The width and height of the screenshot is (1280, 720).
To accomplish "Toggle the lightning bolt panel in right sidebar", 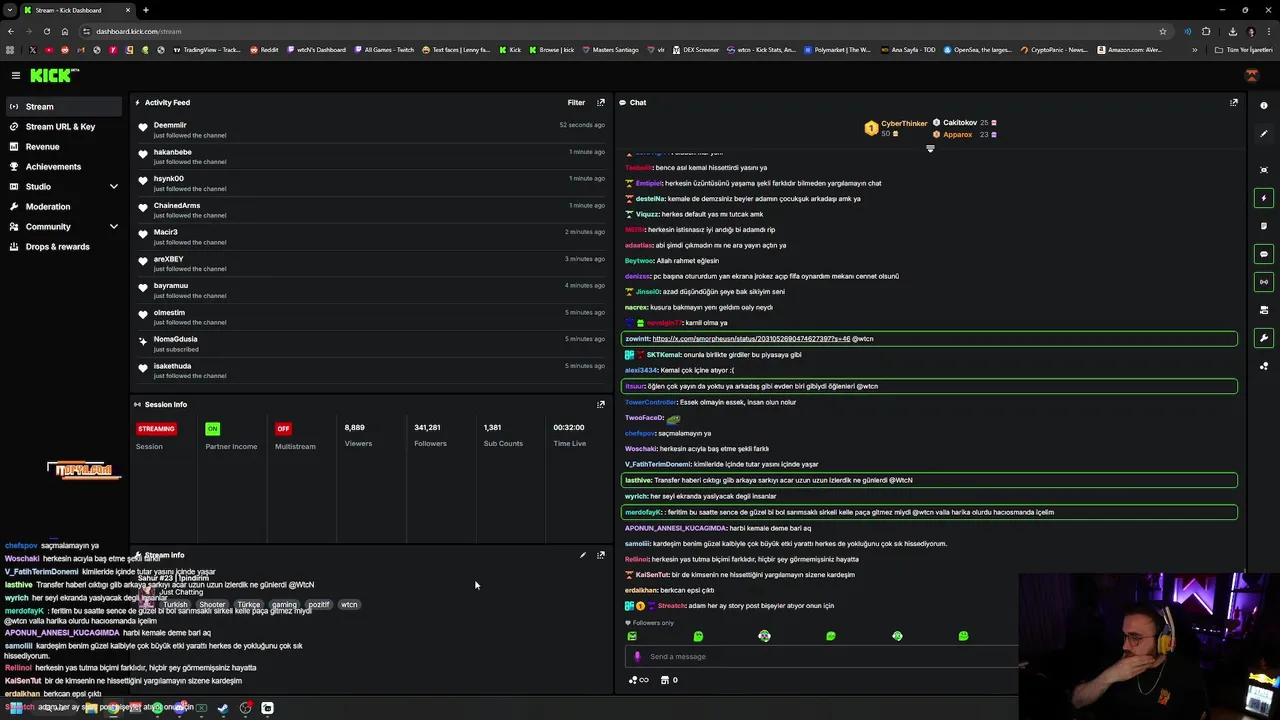I will [x=1264, y=198].
